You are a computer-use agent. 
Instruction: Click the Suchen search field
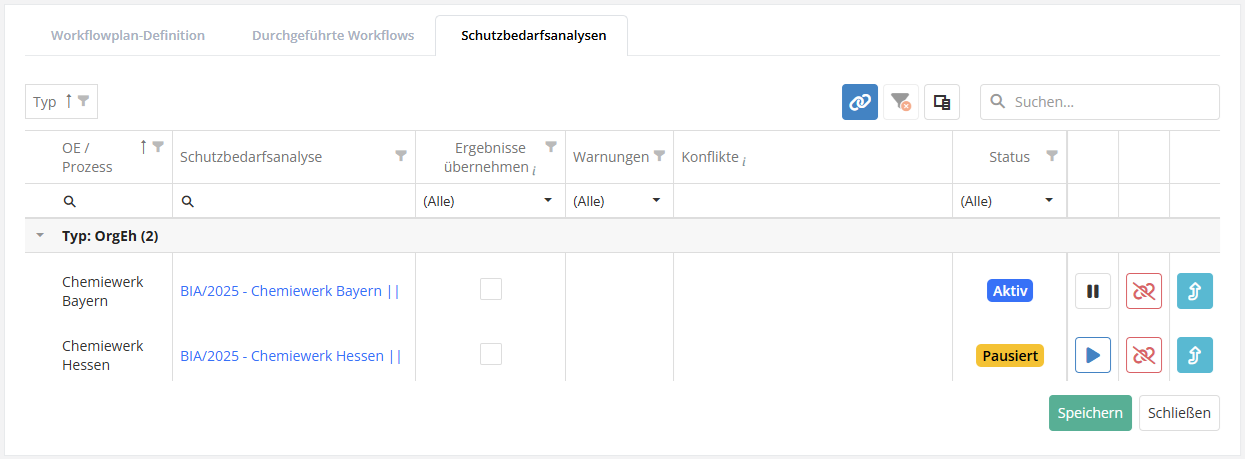(x=1110, y=102)
